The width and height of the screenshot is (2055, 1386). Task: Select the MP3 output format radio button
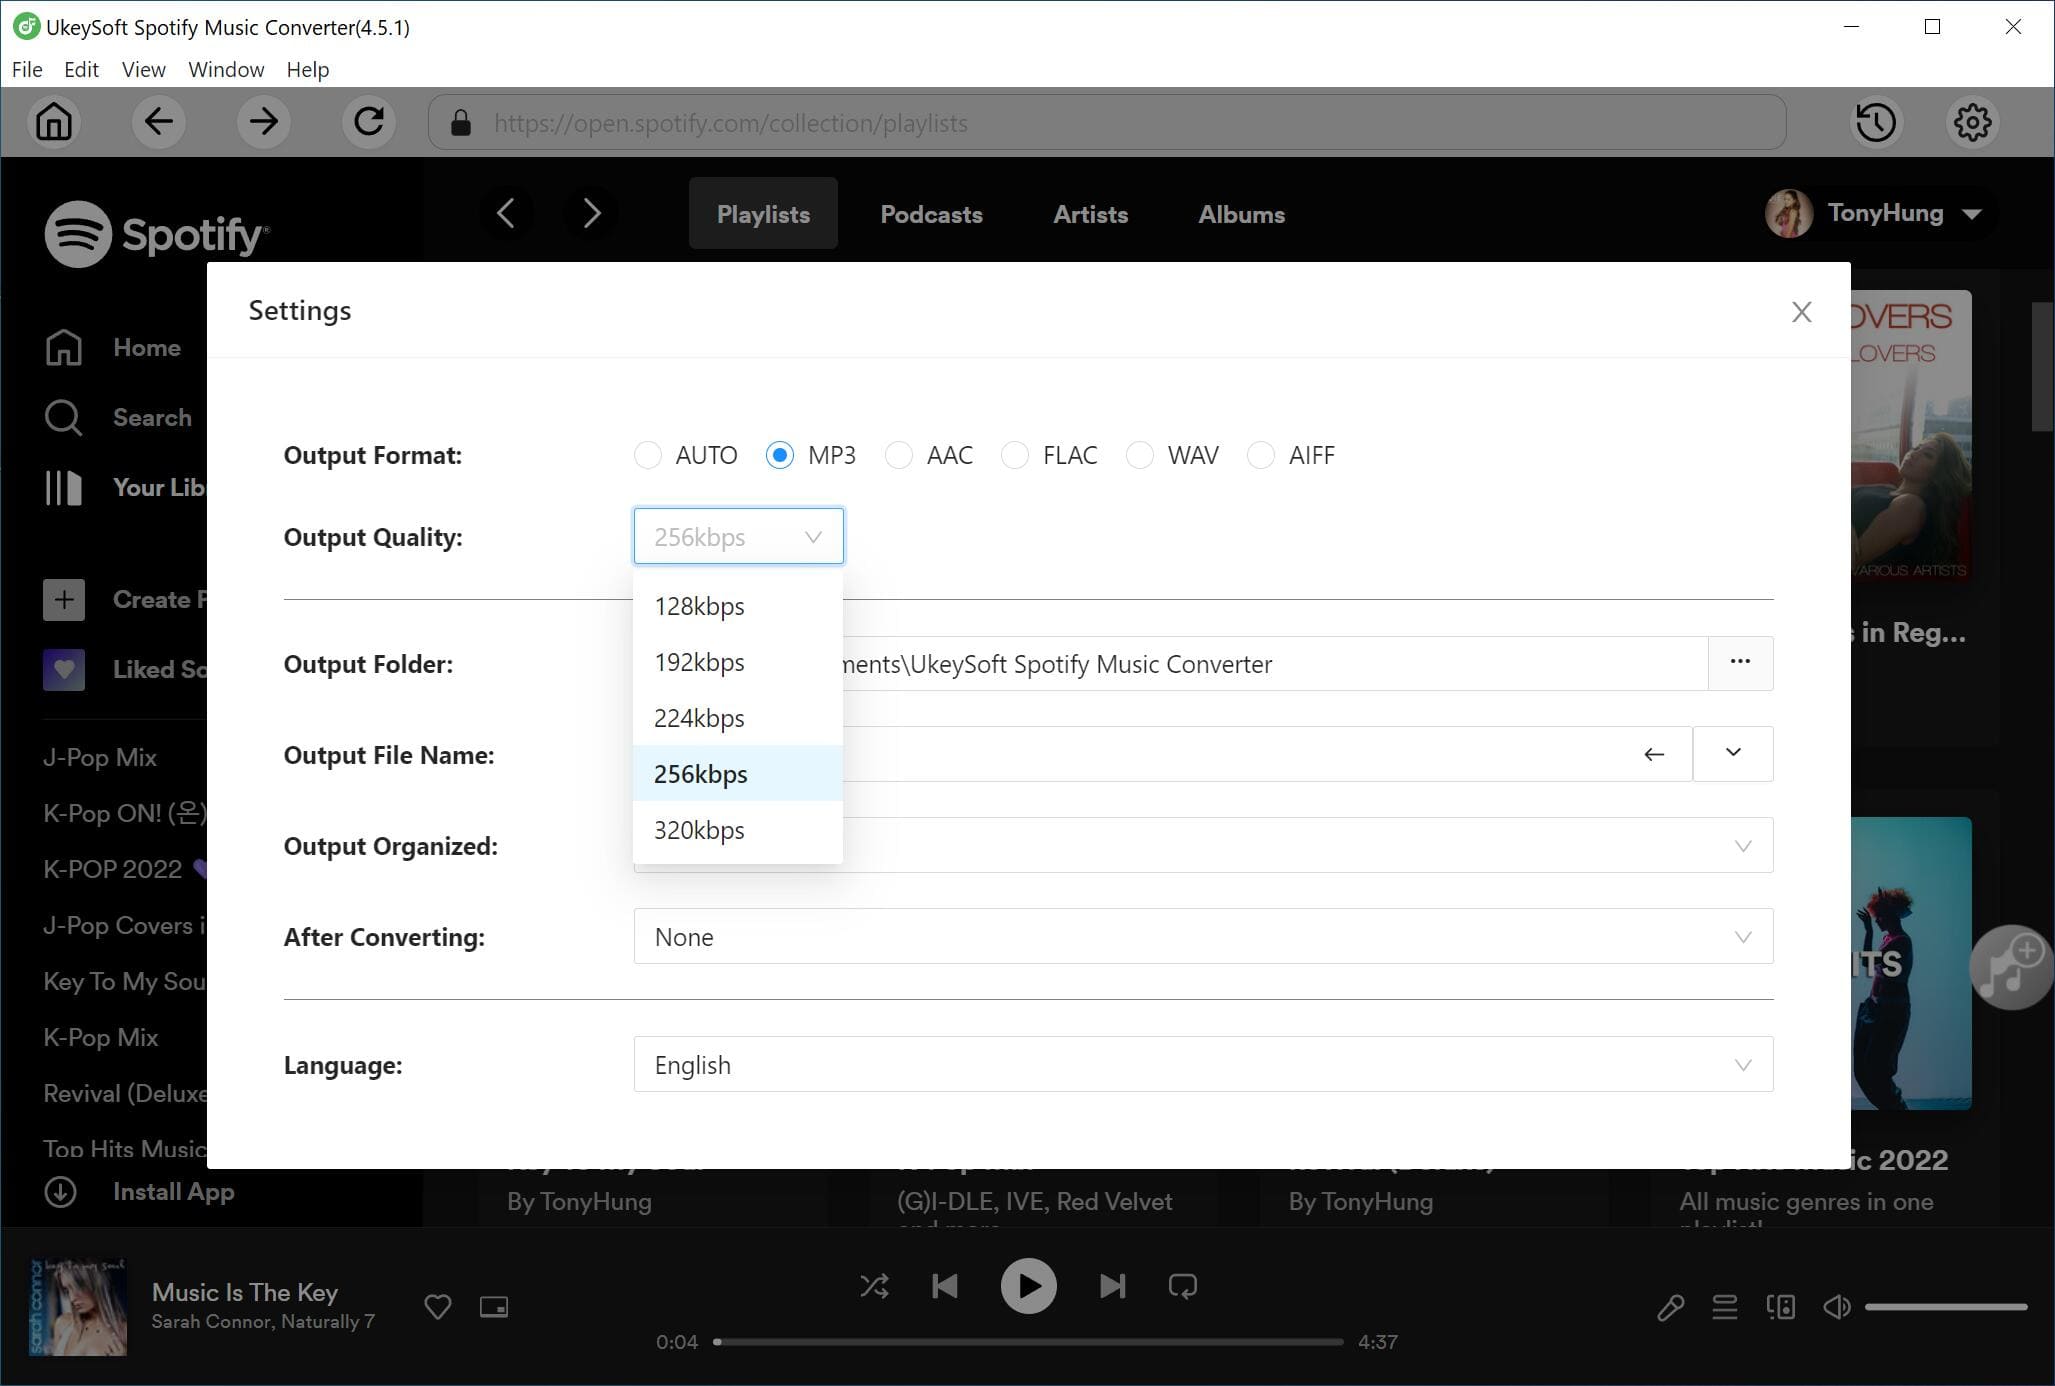click(779, 453)
